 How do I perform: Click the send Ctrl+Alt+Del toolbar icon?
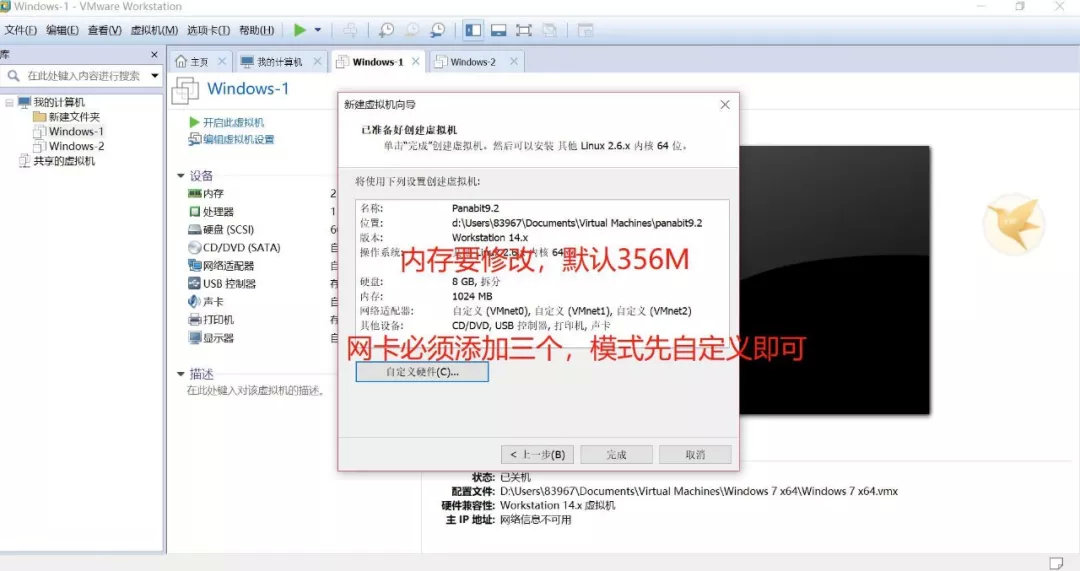pos(351,30)
